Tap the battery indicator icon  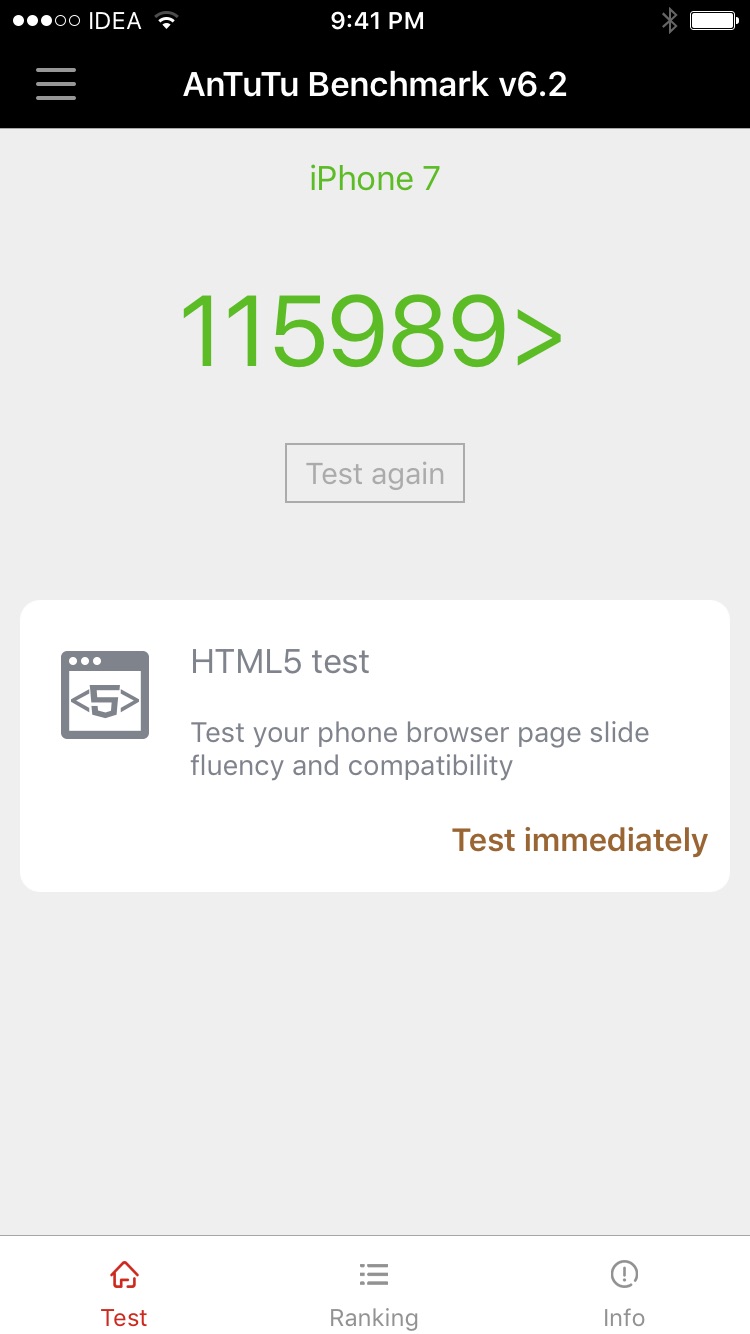click(x=714, y=20)
